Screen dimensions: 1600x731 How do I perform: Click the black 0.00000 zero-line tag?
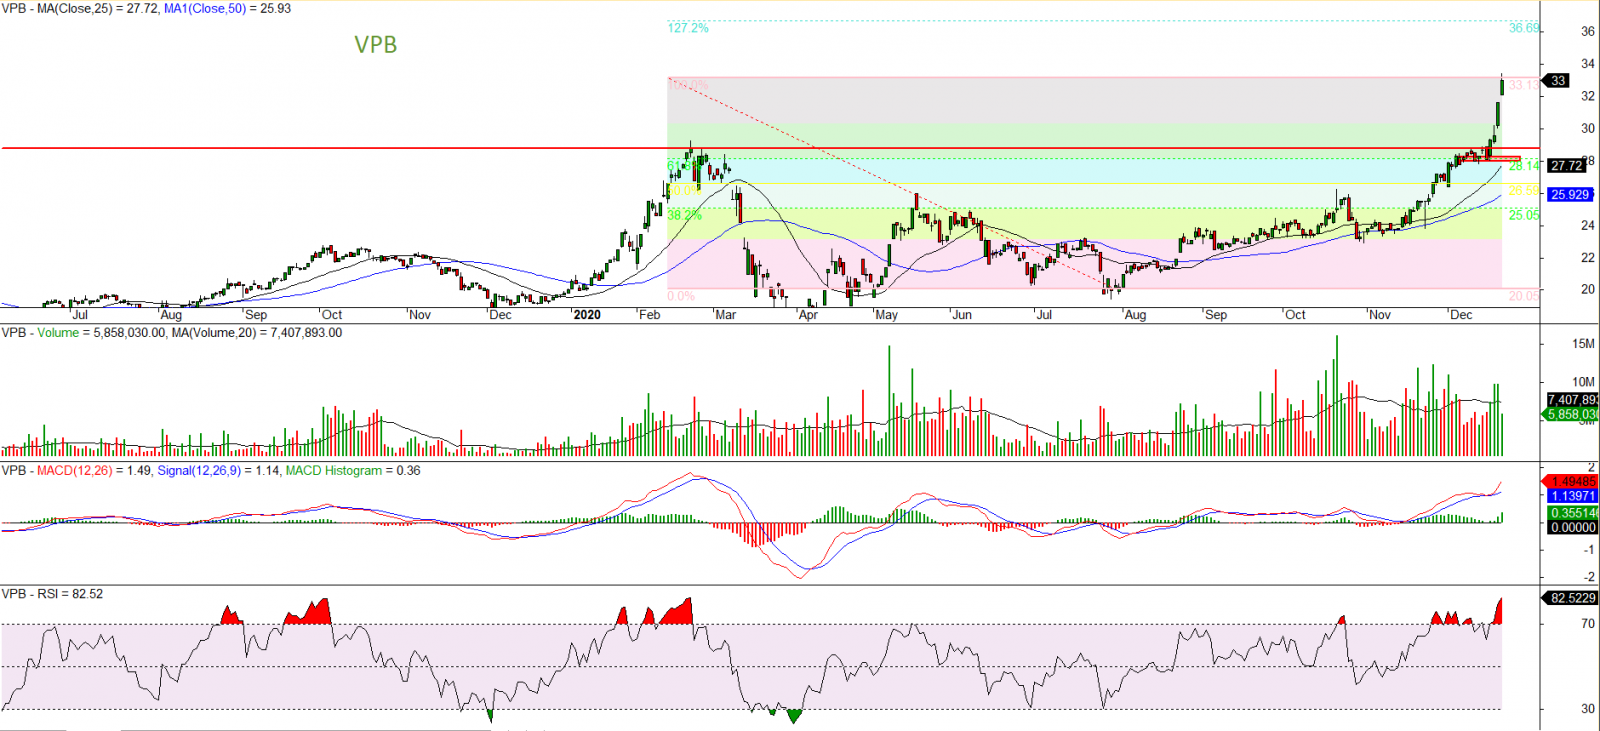pyautogui.click(x=1572, y=527)
